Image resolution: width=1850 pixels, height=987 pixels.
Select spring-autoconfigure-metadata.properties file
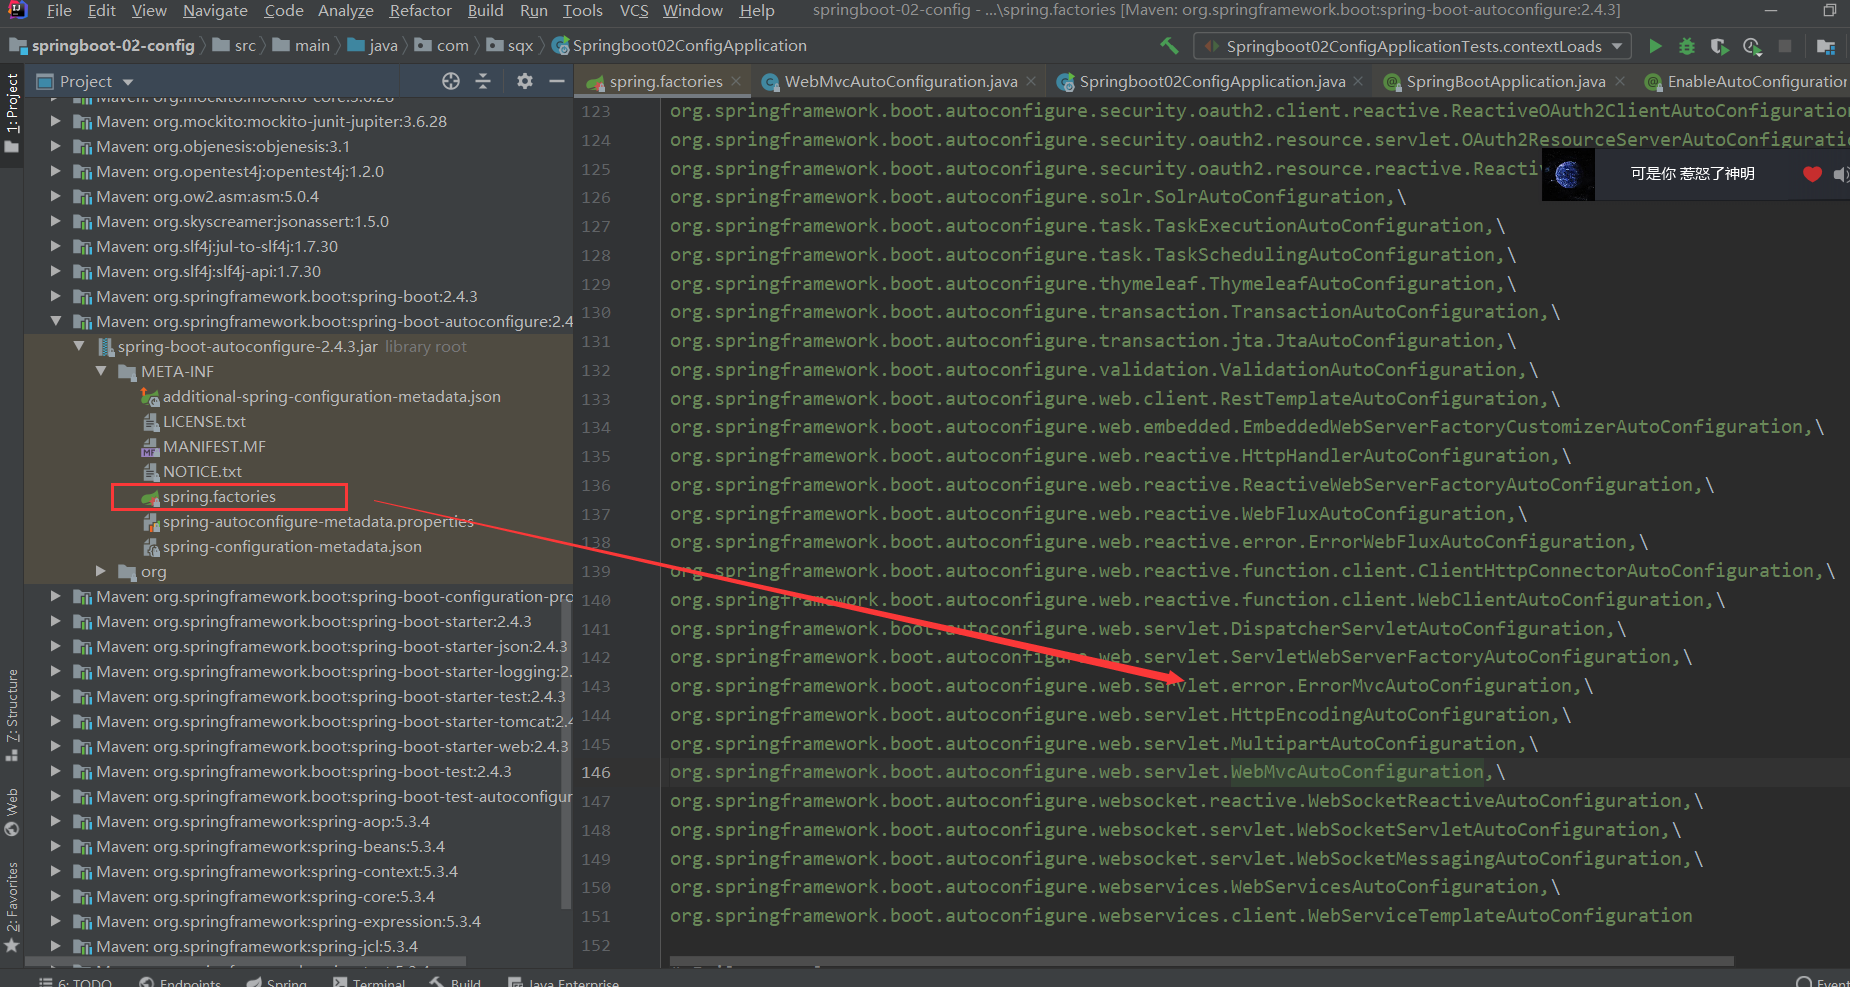click(x=318, y=521)
